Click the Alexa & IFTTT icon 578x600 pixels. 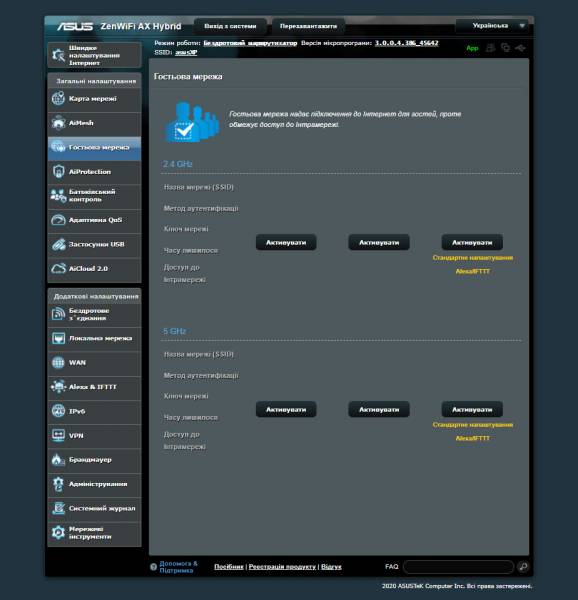click(58, 387)
